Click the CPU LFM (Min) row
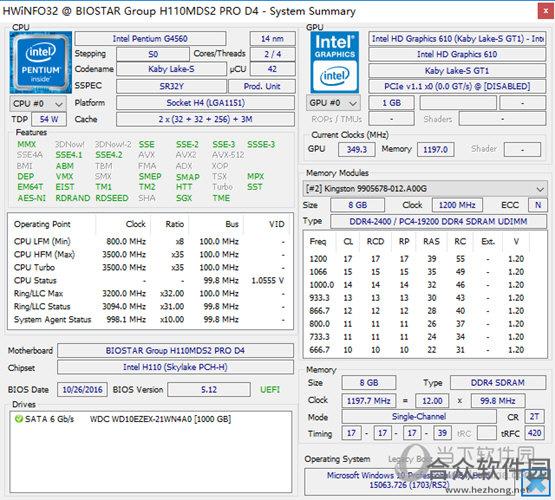The width and height of the screenshot is (555, 500). coord(150,241)
